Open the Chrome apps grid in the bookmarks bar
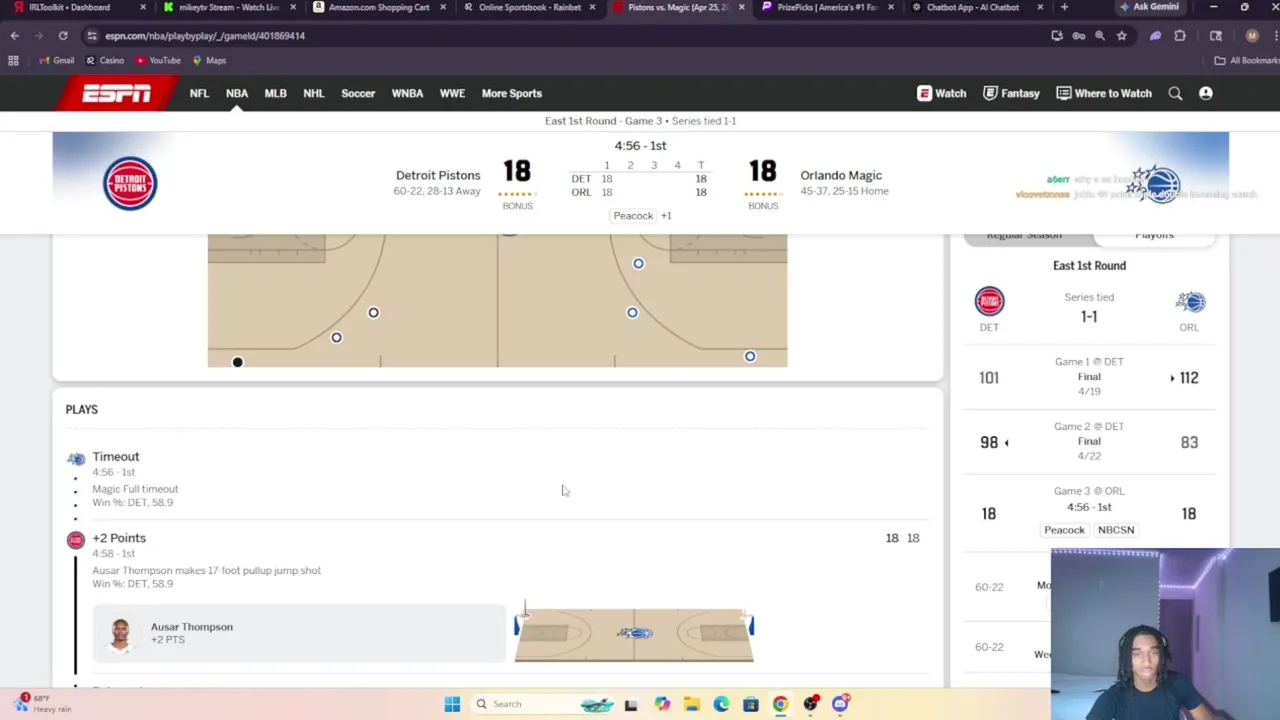1280x720 pixels. point(13,61)
